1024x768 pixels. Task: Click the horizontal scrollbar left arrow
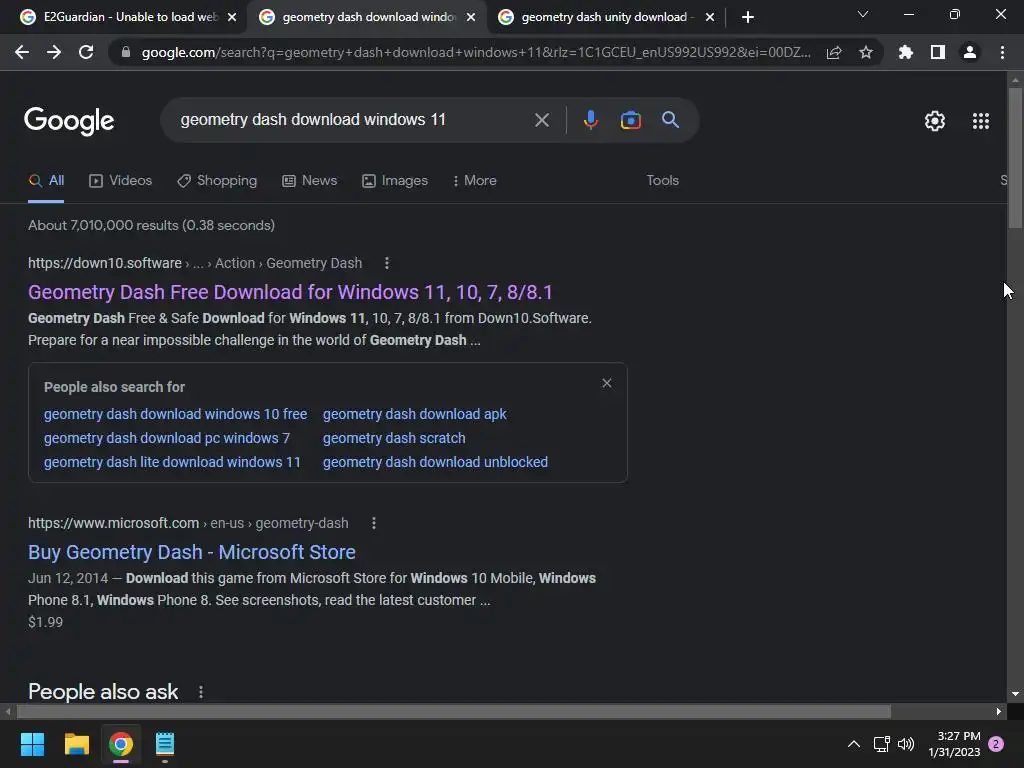[7, 711]
